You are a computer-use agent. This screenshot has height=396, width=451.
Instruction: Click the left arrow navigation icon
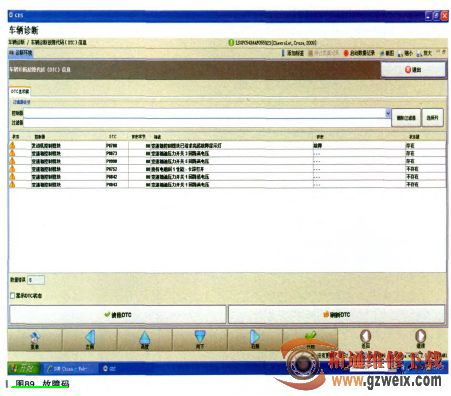(90, 337)
